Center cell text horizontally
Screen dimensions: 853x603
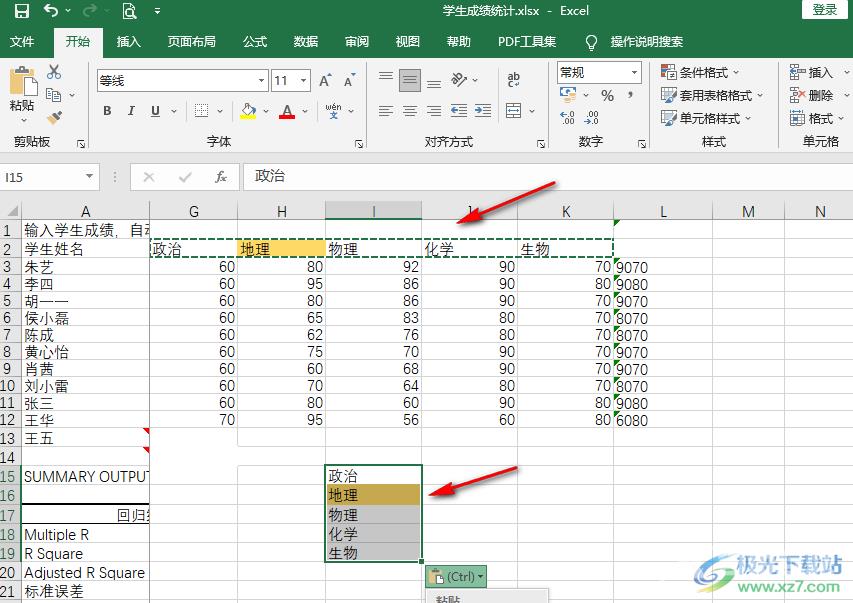tap(410, 111)
